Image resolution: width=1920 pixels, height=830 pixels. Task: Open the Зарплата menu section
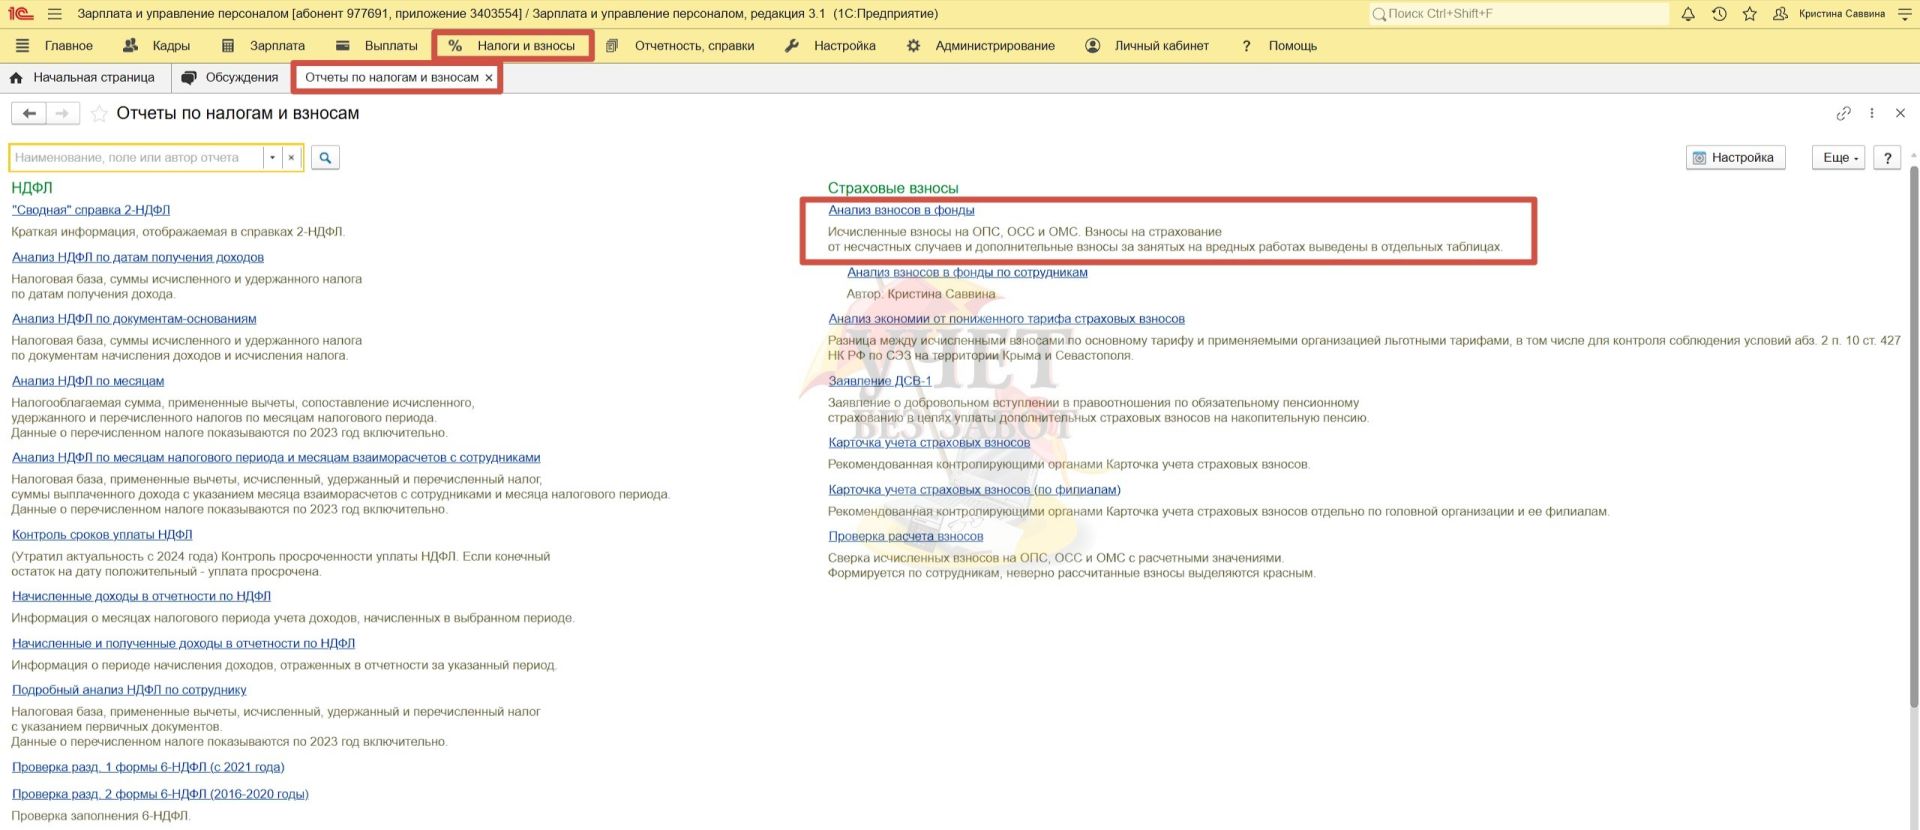click(x=263, y=46)
